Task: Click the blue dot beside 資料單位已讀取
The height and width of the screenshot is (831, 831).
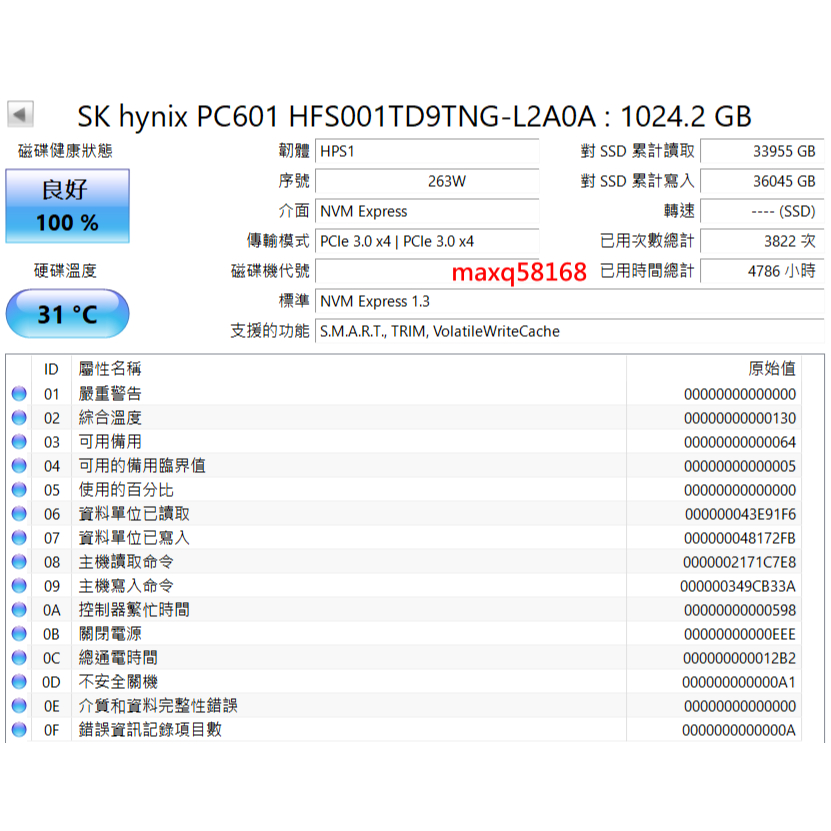Action: click(x=17, y=514)
